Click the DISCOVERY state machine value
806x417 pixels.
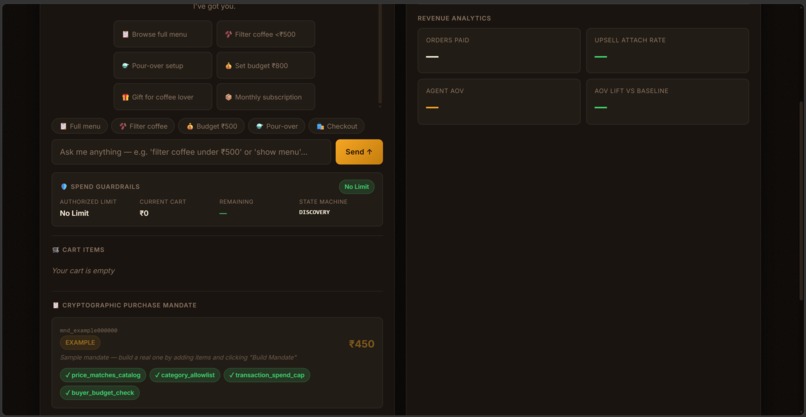click(314, 212)
